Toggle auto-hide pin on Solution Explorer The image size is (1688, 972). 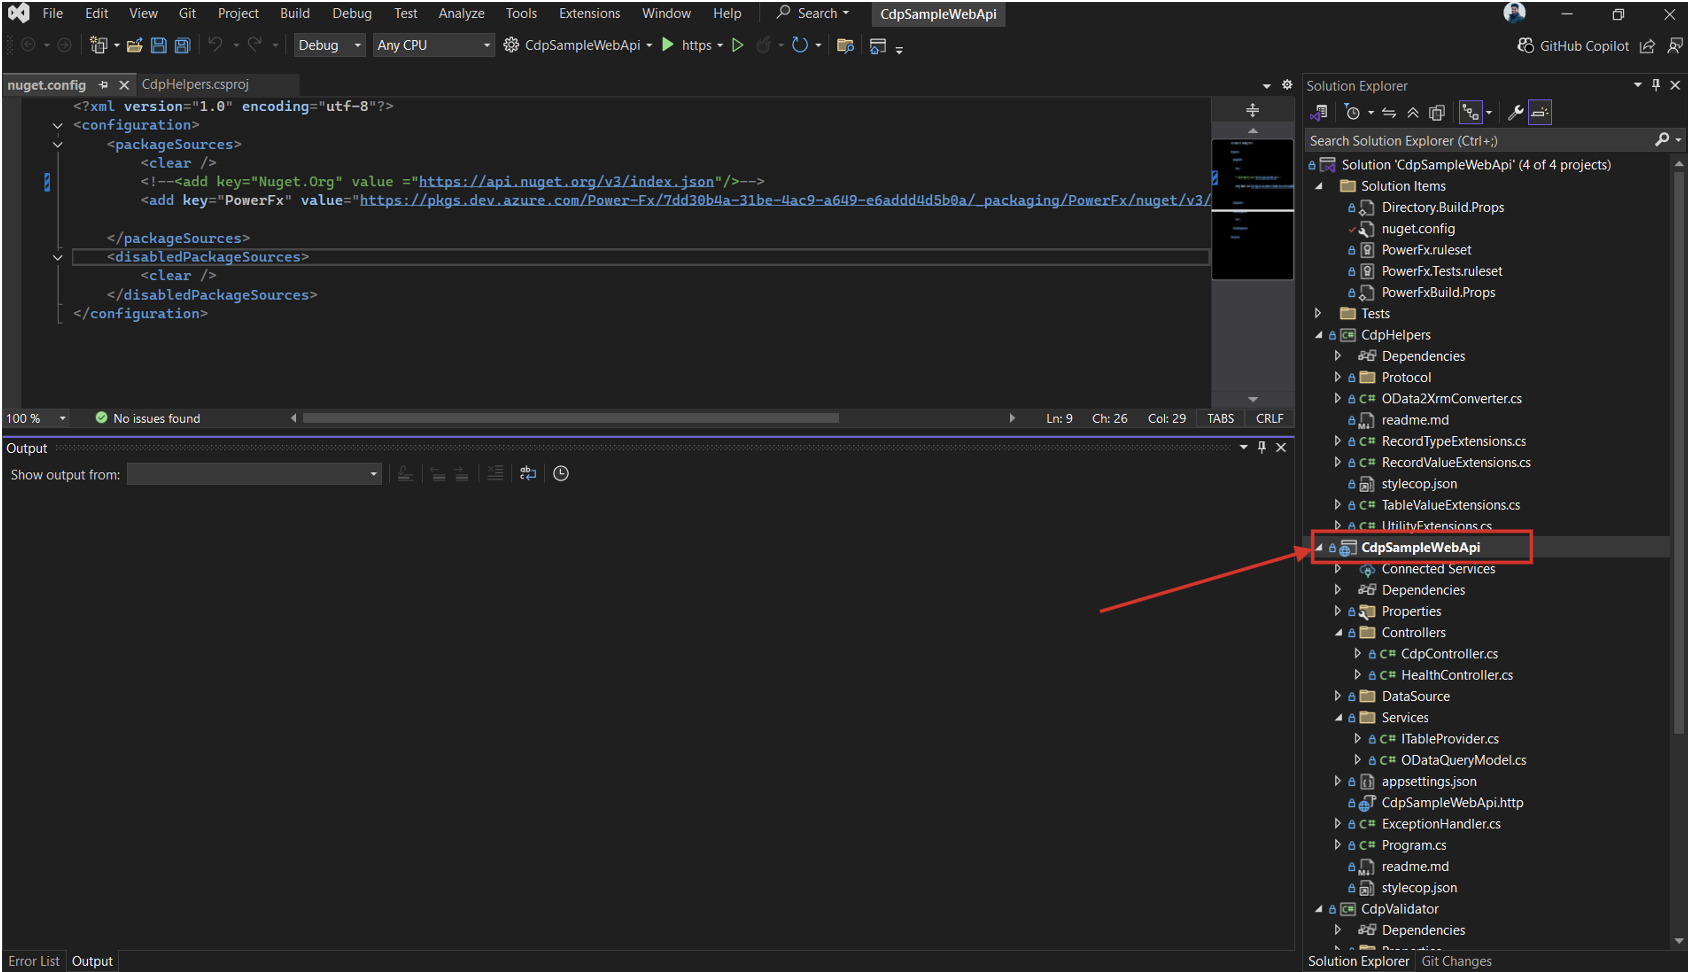point(1656,85)
